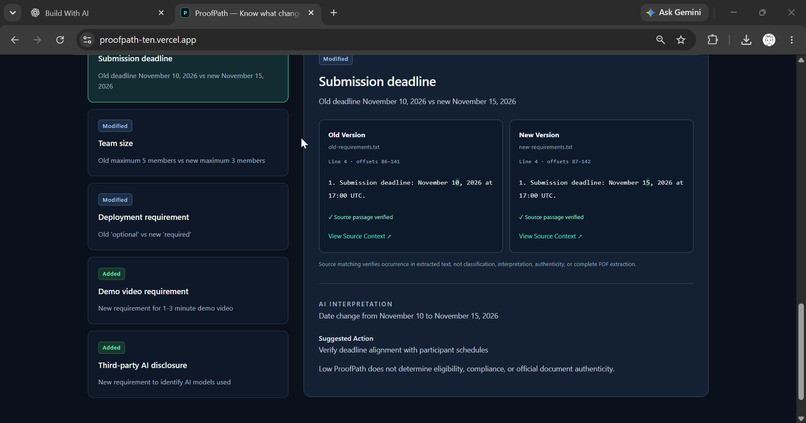Open Chrome three-dot menu
The width and height of the screenshot is (806, 423).
tap(792, 40)
